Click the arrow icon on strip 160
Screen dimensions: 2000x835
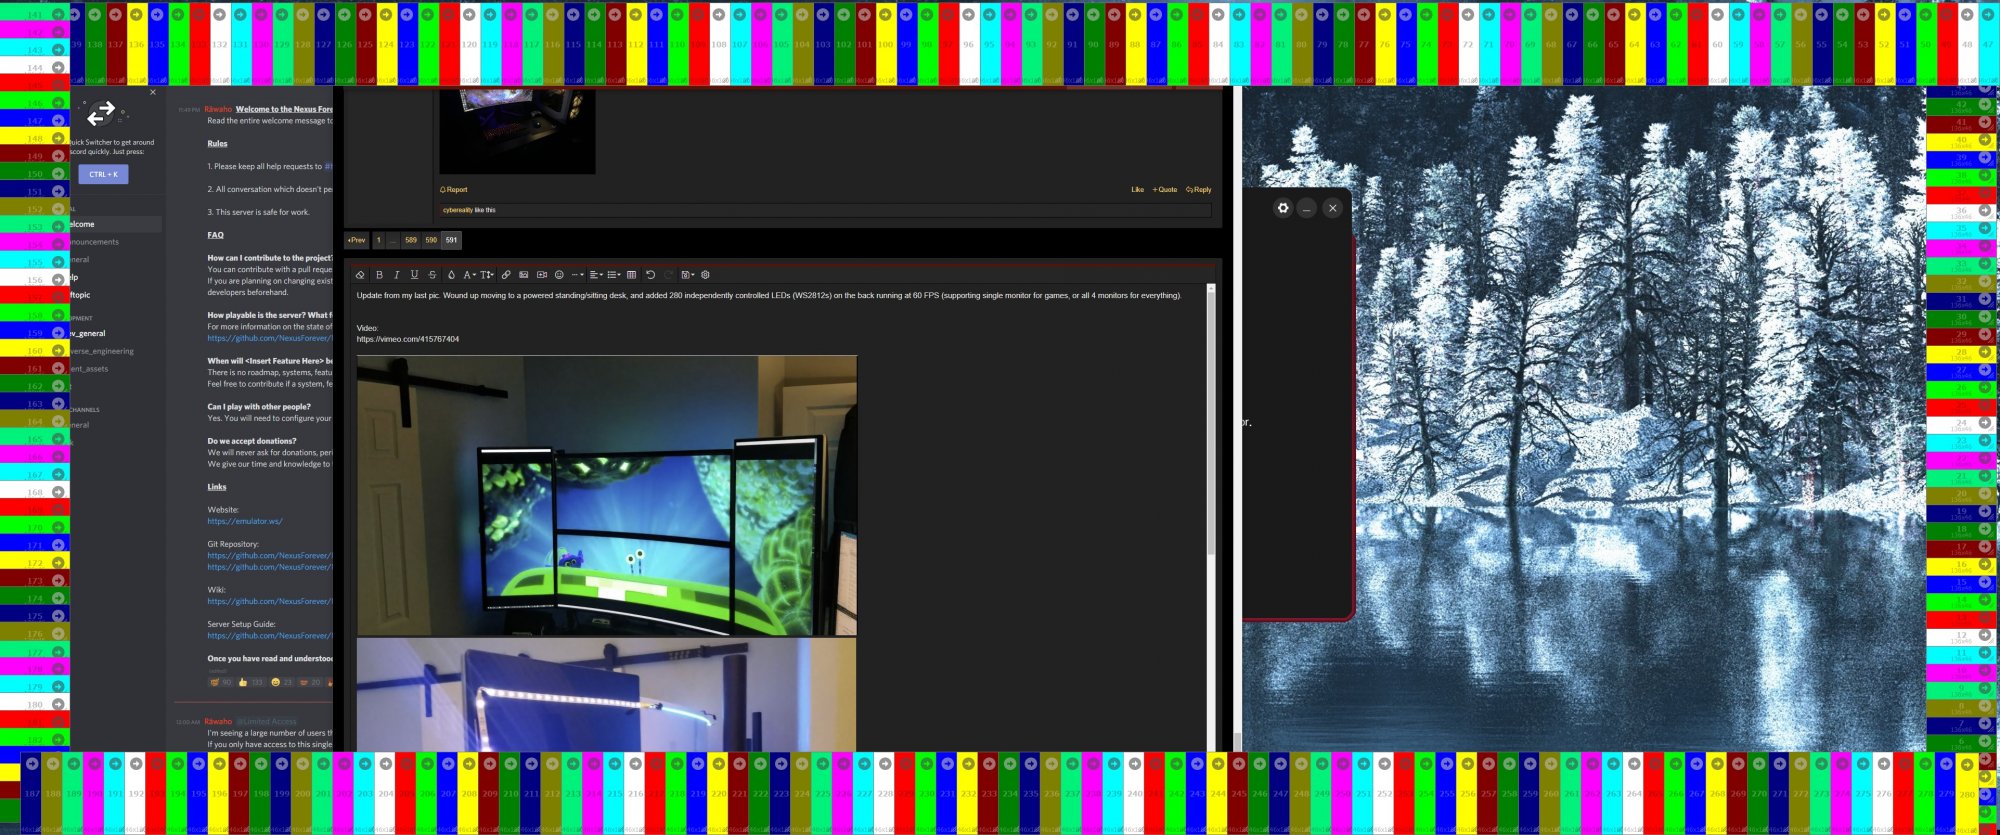(58, 351)
